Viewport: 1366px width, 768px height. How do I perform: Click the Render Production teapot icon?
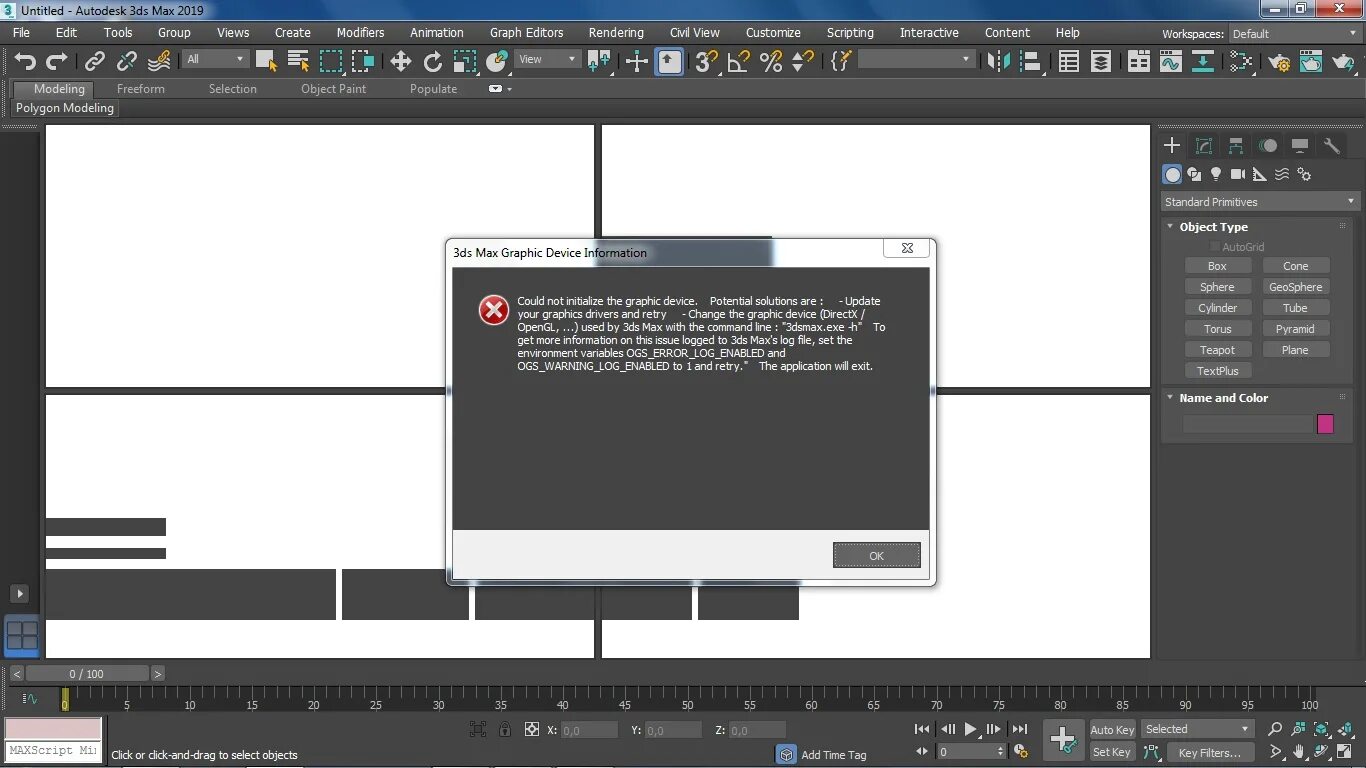pyautogui.click(x=1344, y=62)
